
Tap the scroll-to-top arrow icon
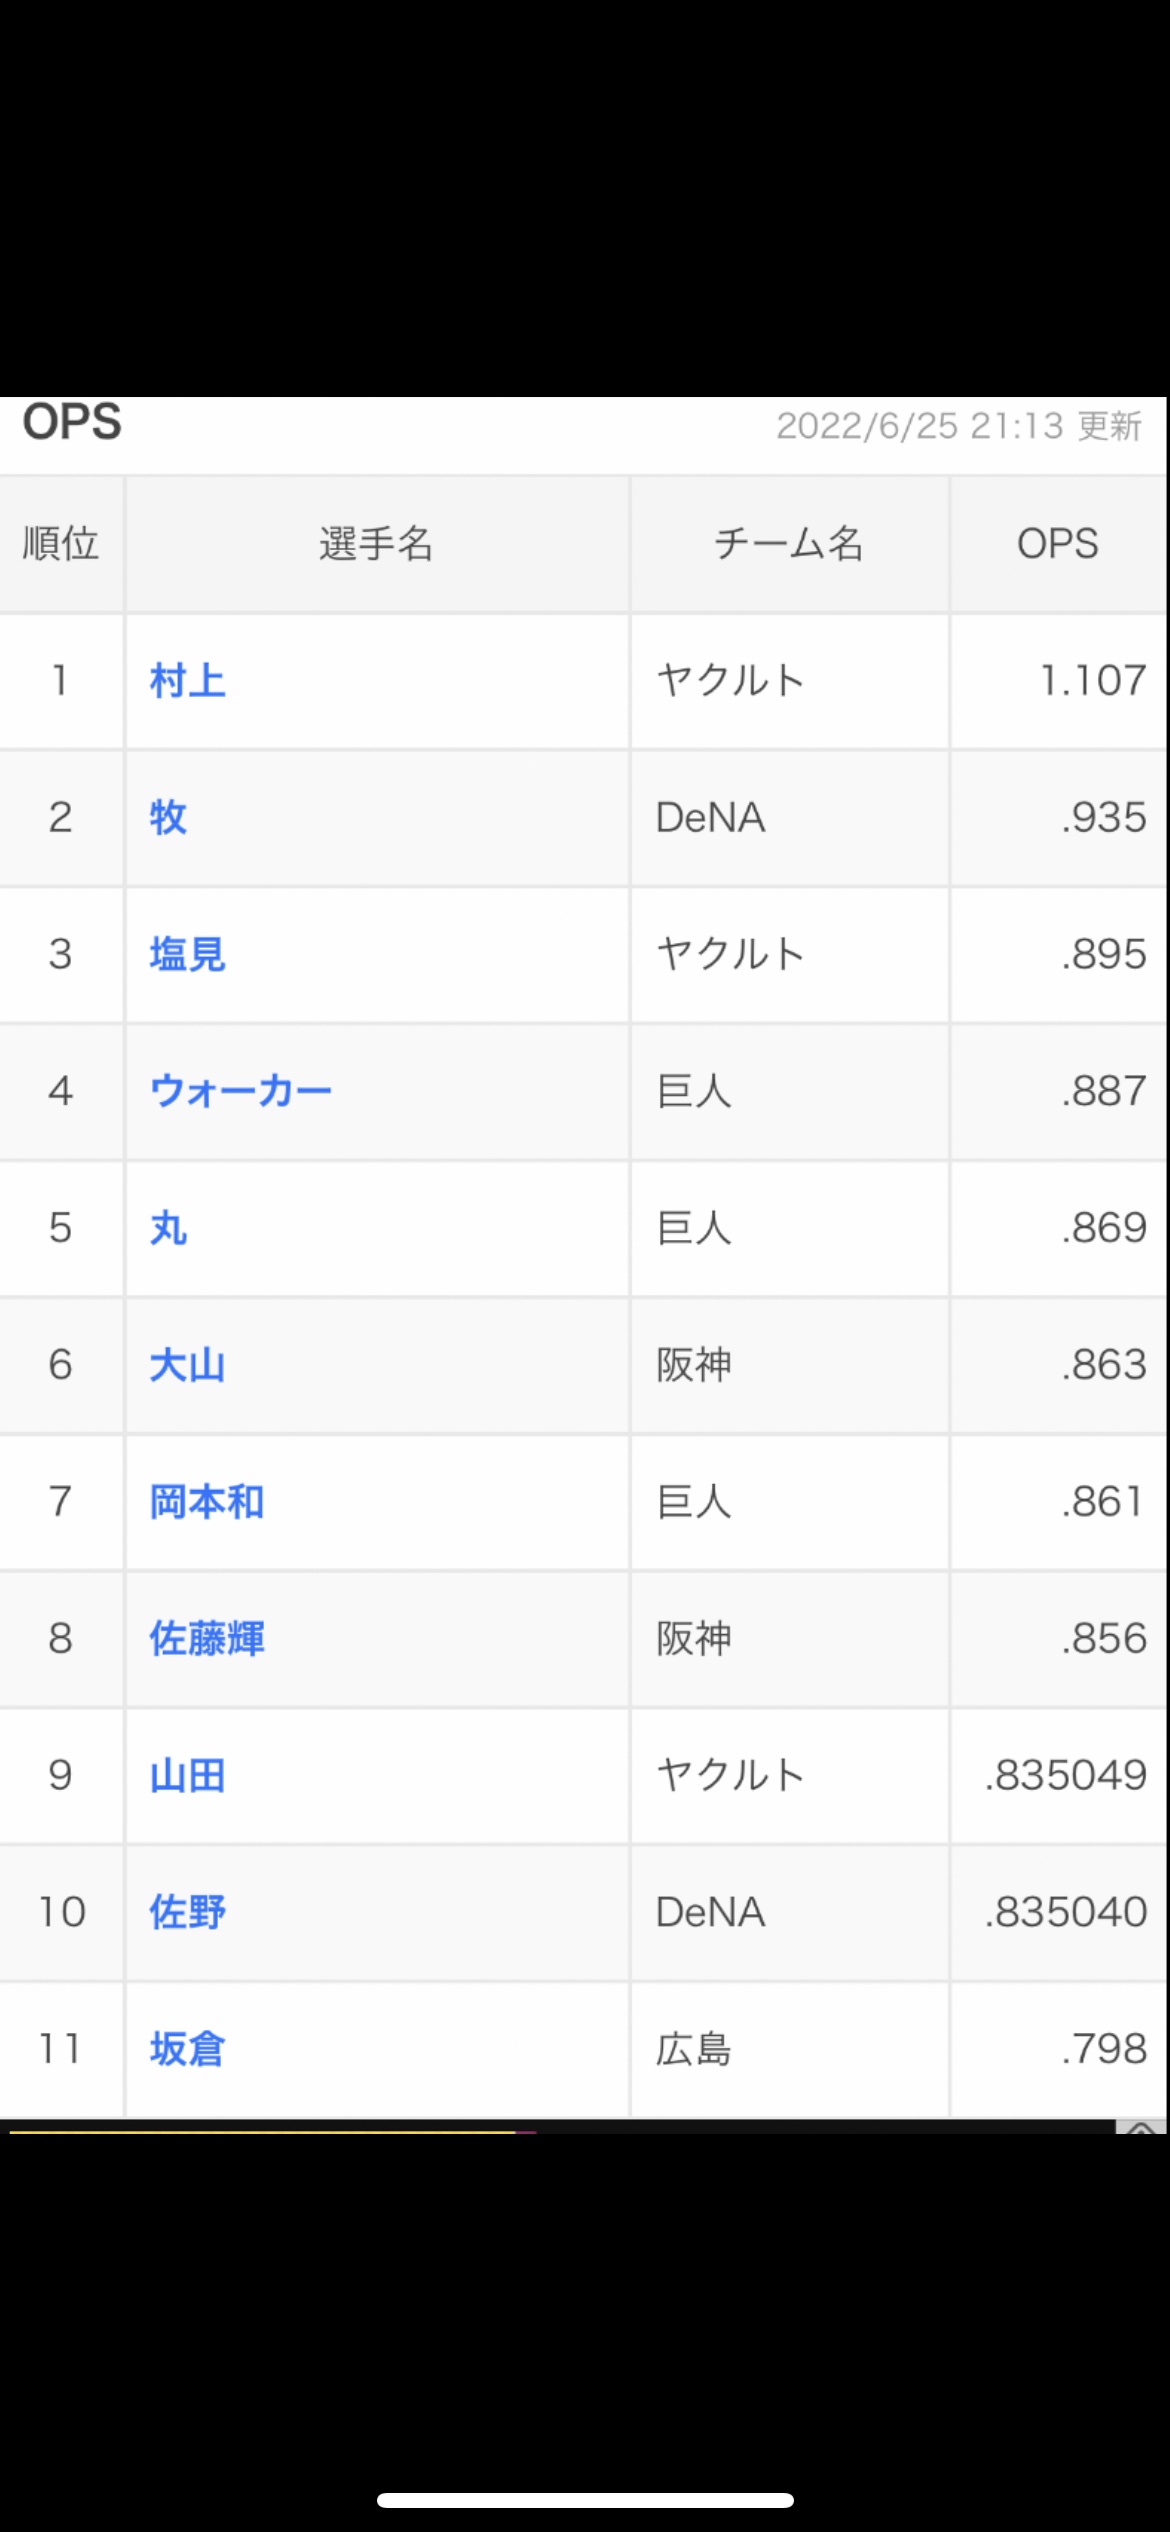pyautogui.click(x=1141, y=2126)
